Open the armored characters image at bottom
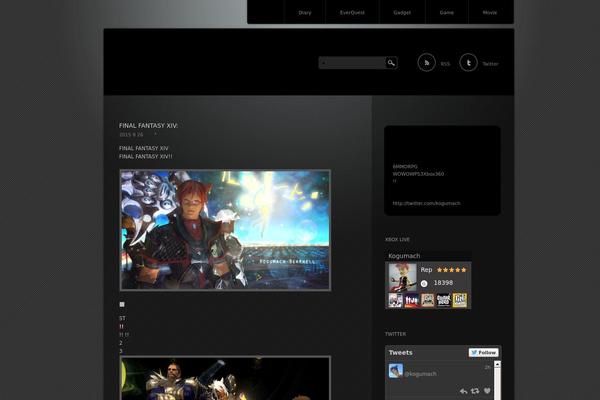The width and height of the screenshot is (600, 400). pos(225,378)
